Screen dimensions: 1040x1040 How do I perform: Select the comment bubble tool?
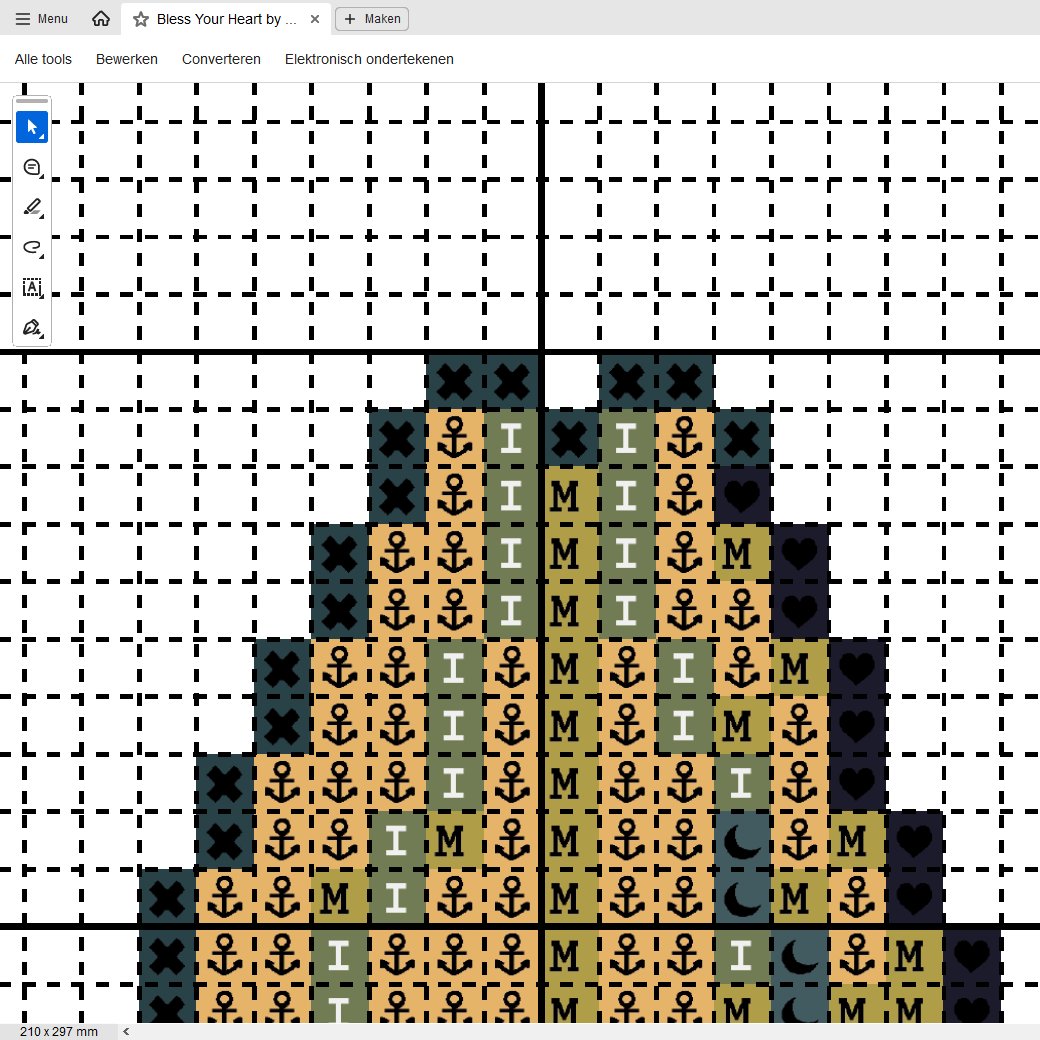(x=32, y=168)
